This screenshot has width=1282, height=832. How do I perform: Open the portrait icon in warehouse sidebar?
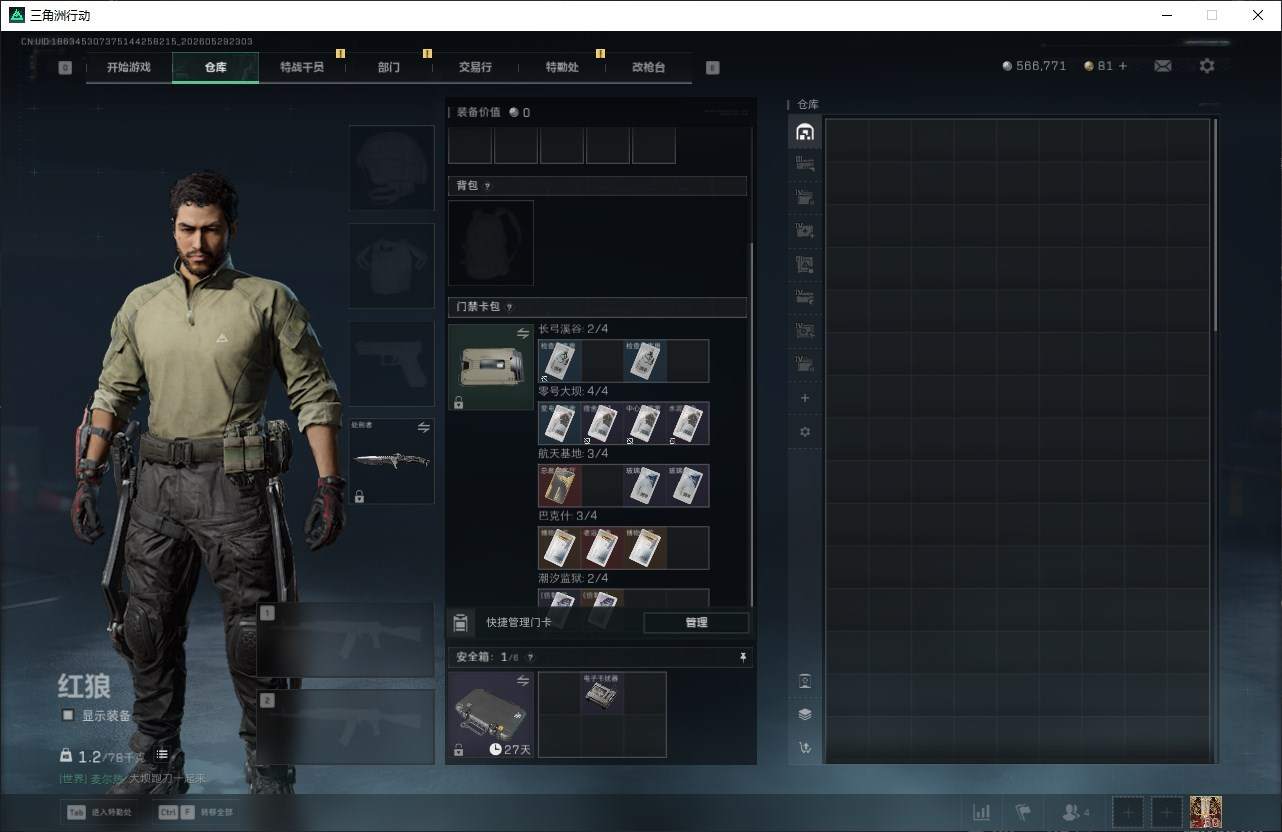(x=805, y=681)
